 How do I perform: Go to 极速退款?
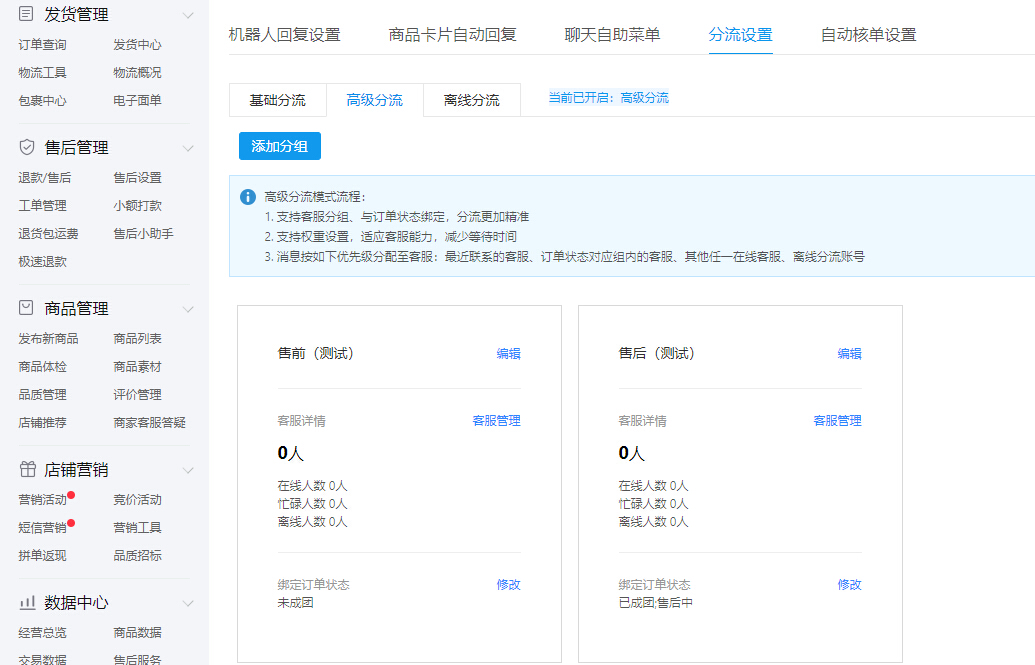(43, 262)
